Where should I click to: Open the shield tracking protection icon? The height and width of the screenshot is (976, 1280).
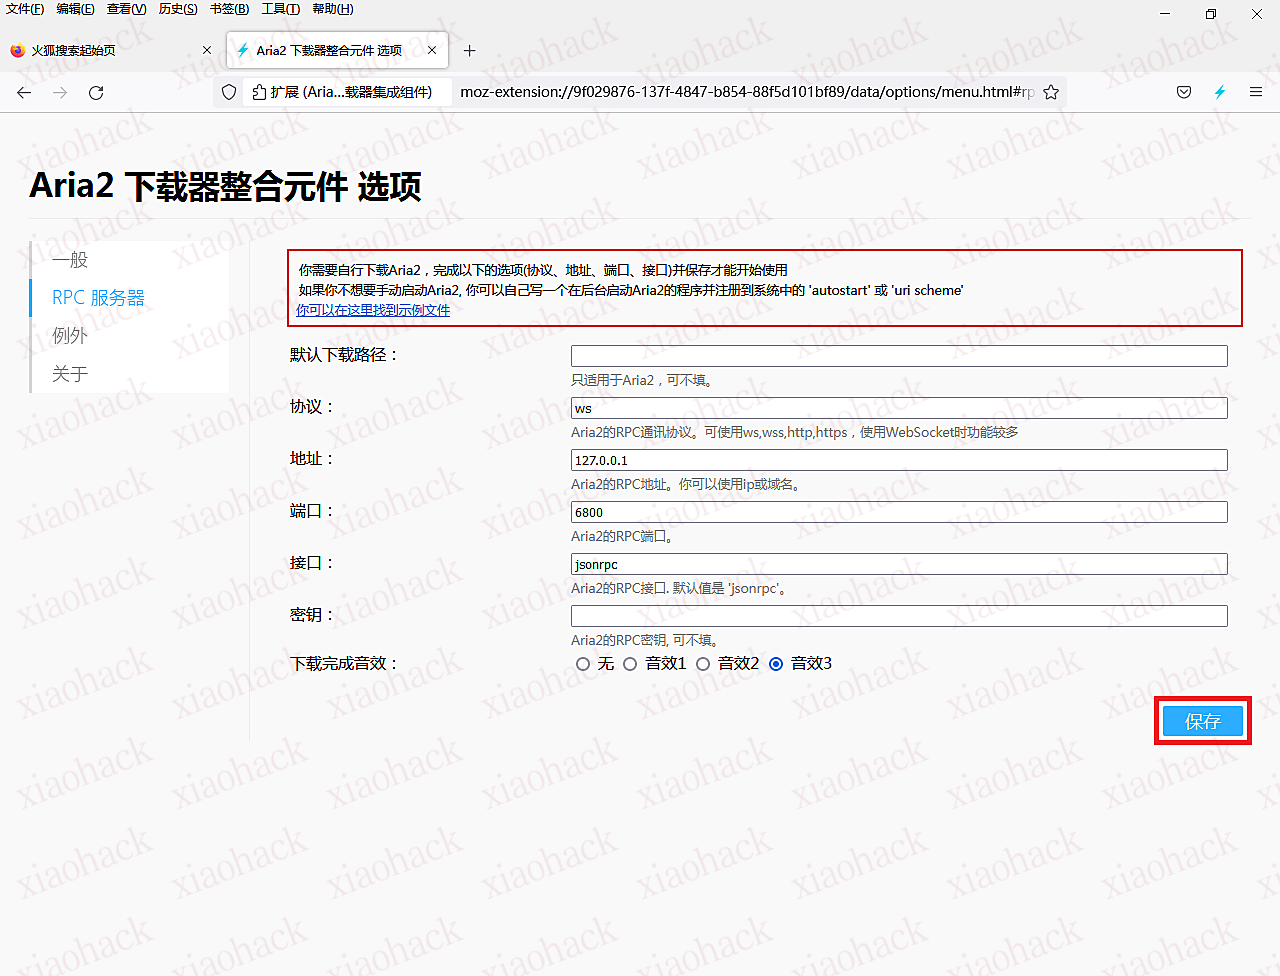(229, 92)
